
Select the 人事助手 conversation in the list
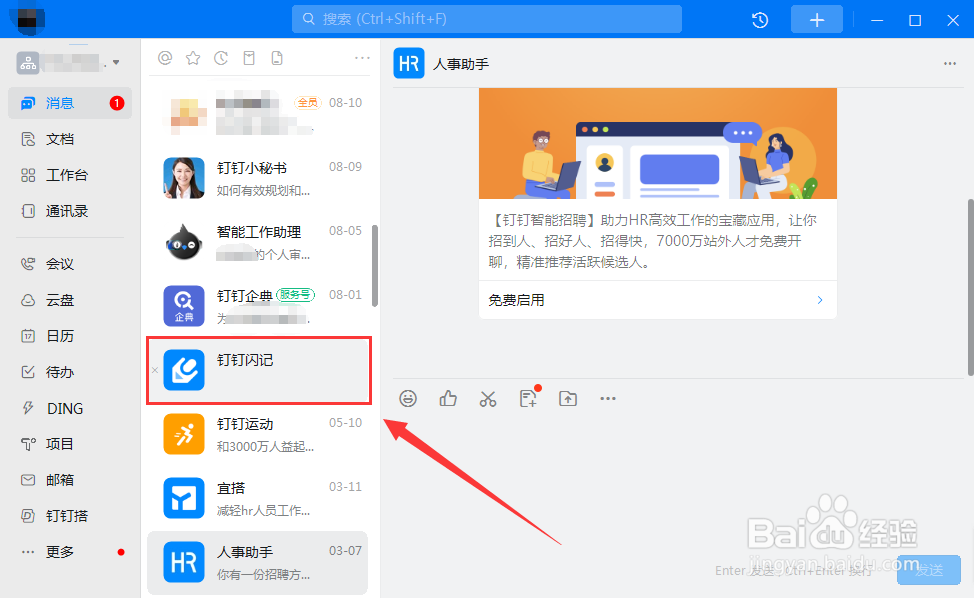point(258,562)
